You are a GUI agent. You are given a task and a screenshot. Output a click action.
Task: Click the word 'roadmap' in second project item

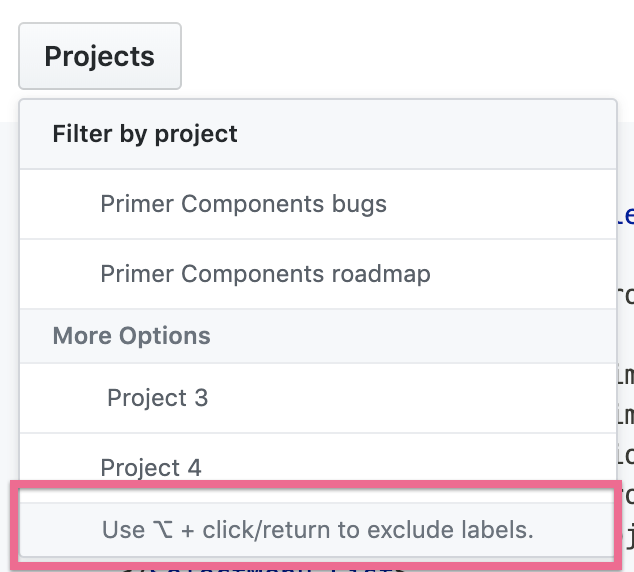(384, 273)
